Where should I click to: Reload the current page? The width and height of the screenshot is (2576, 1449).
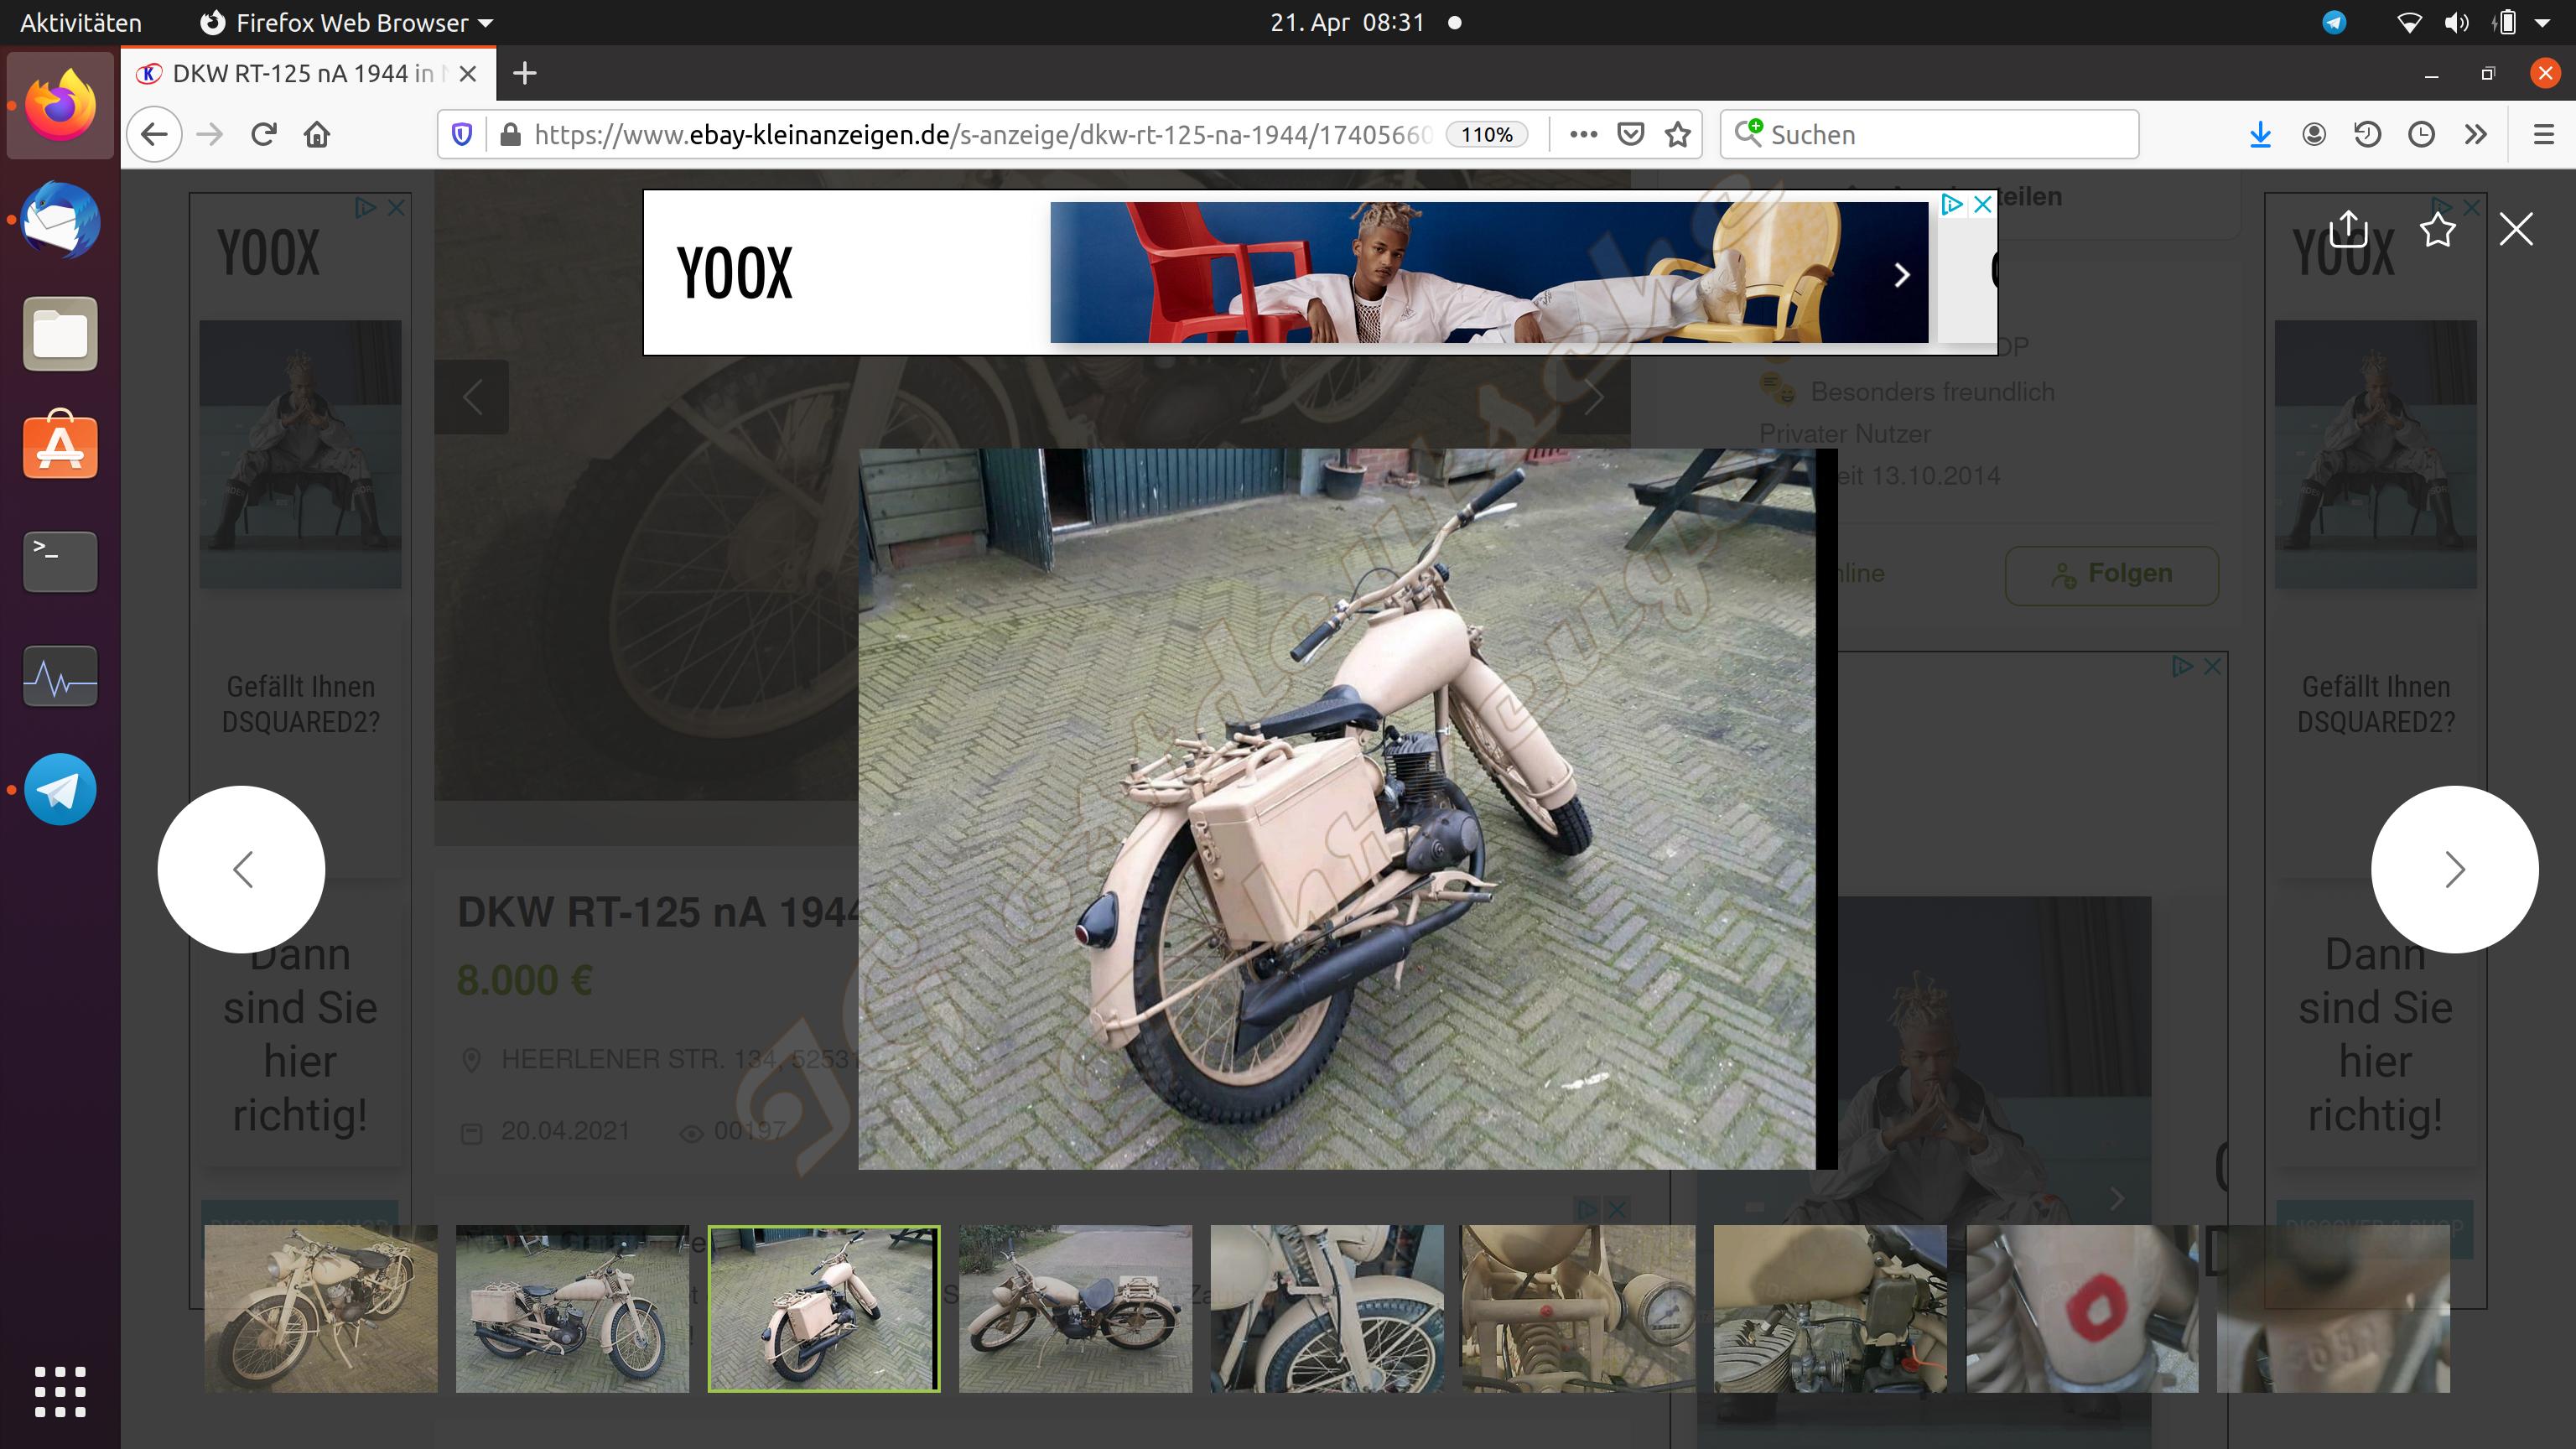coord(263,134)
